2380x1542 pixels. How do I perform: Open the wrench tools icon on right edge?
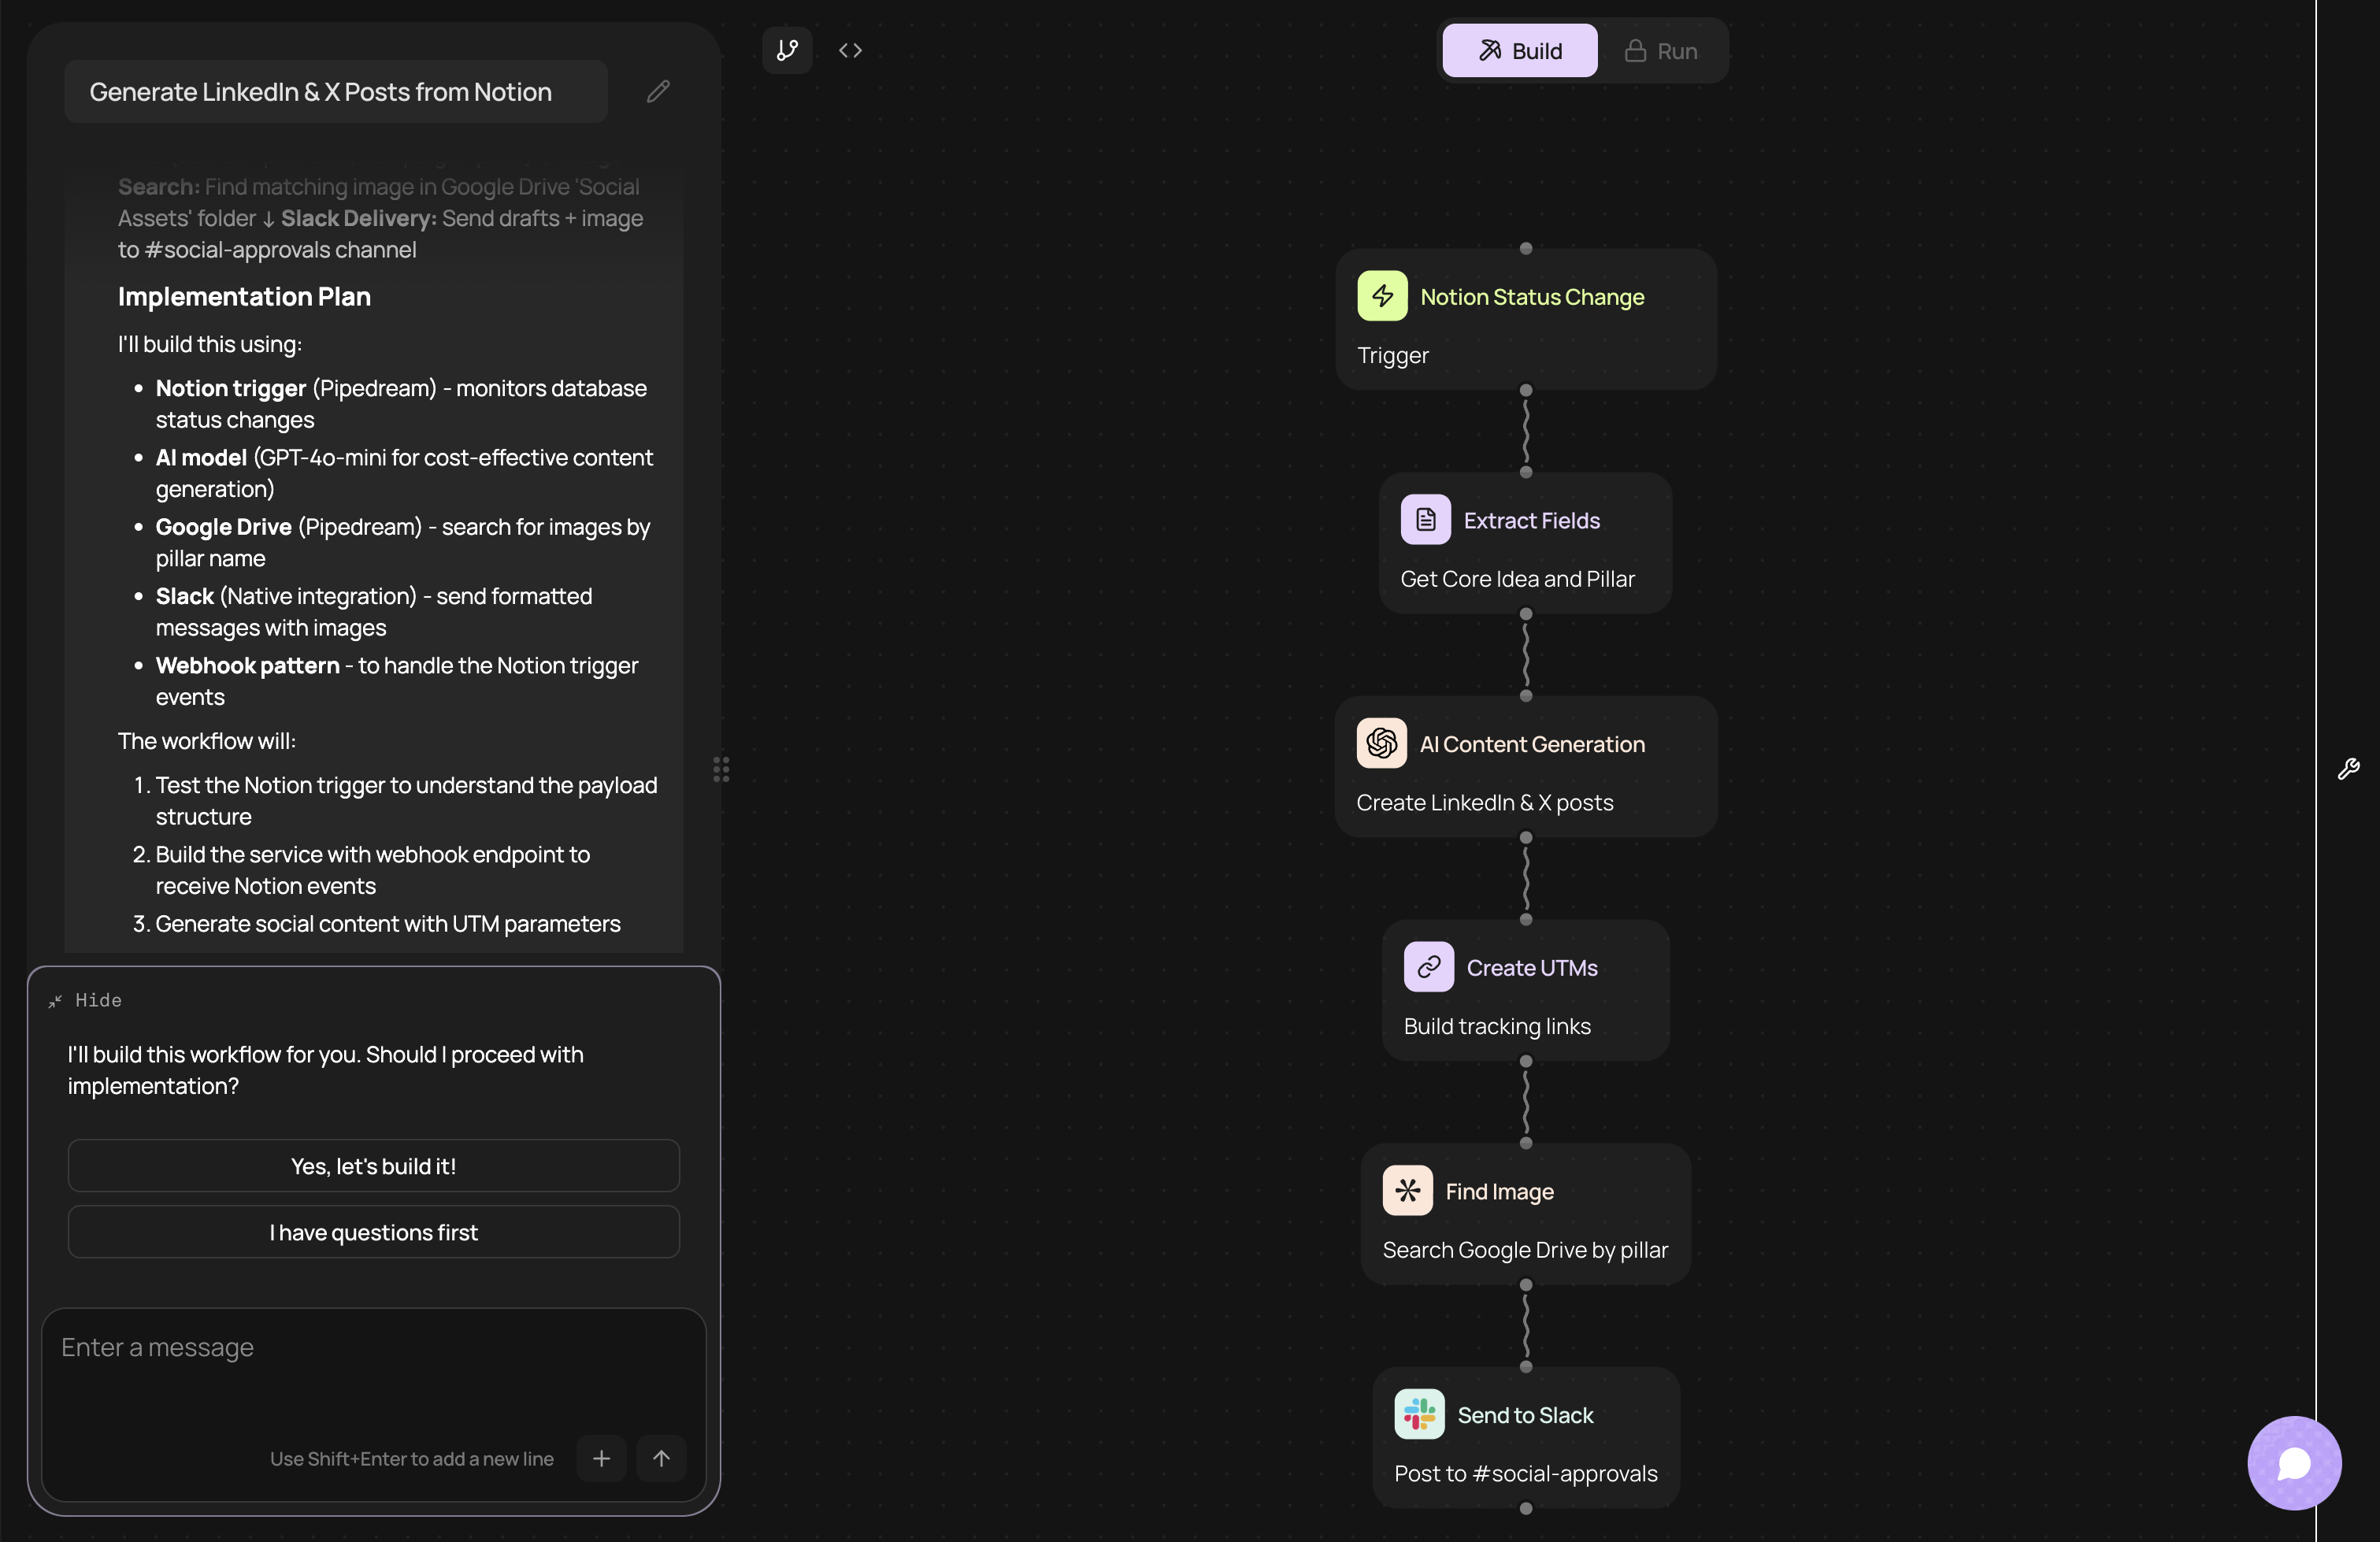click(x=2348, y=768)
